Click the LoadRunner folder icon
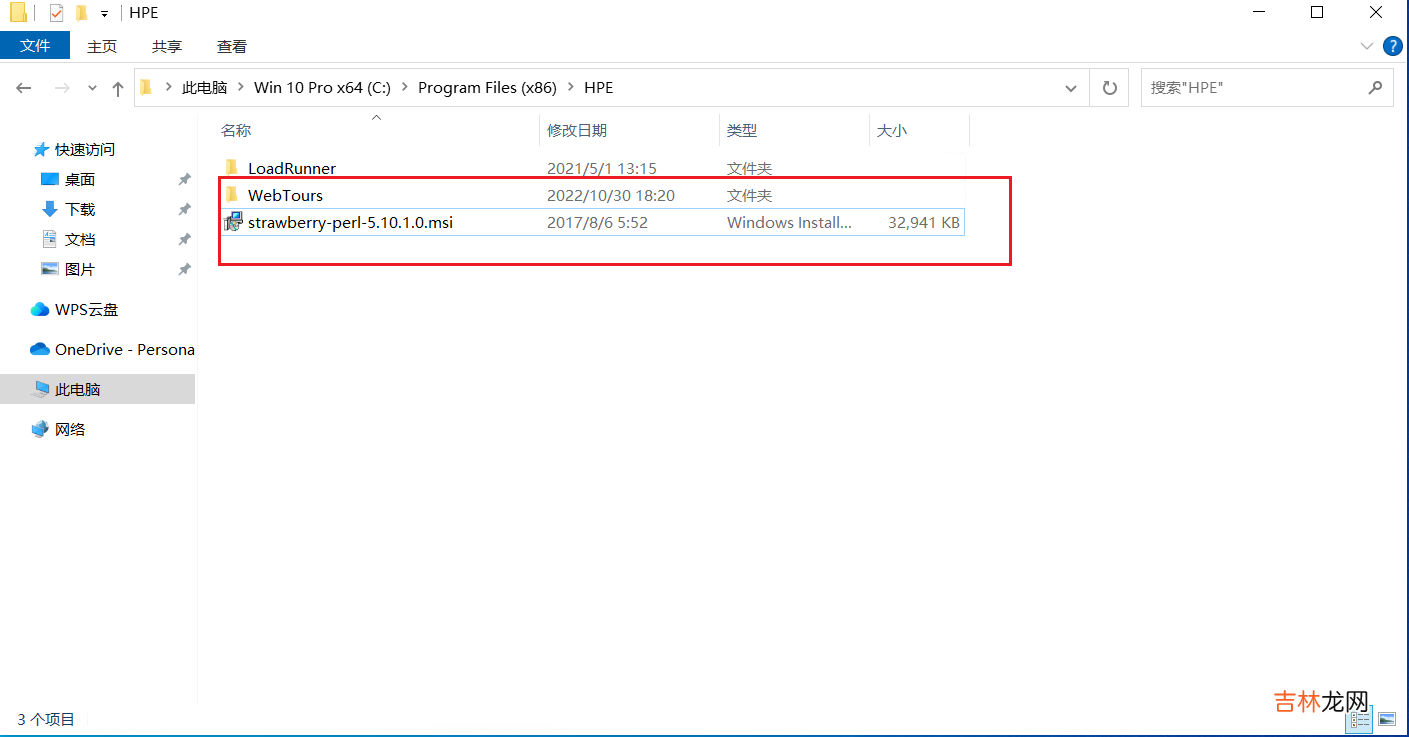Viewport: 1409px width, 737px height. point(232,168)
